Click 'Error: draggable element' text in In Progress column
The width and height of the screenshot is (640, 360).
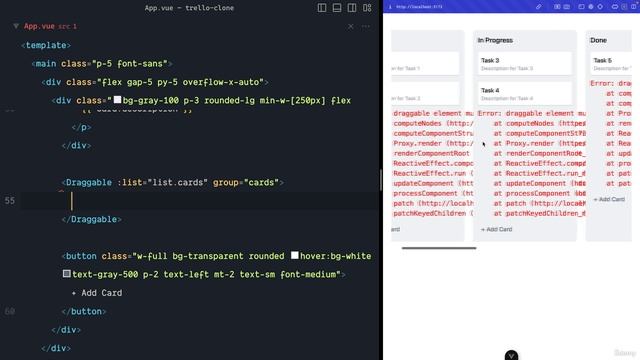pos(532,113)
